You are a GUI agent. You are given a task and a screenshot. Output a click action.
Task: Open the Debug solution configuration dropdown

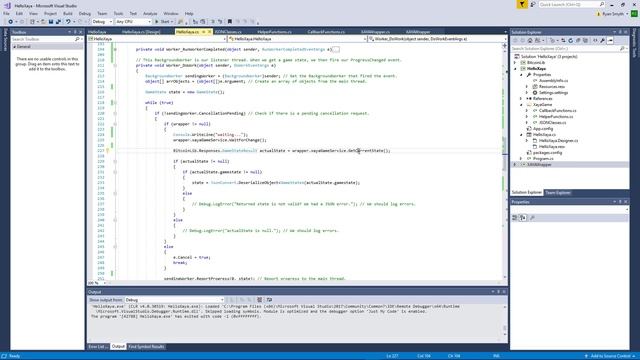pos(102,22)
